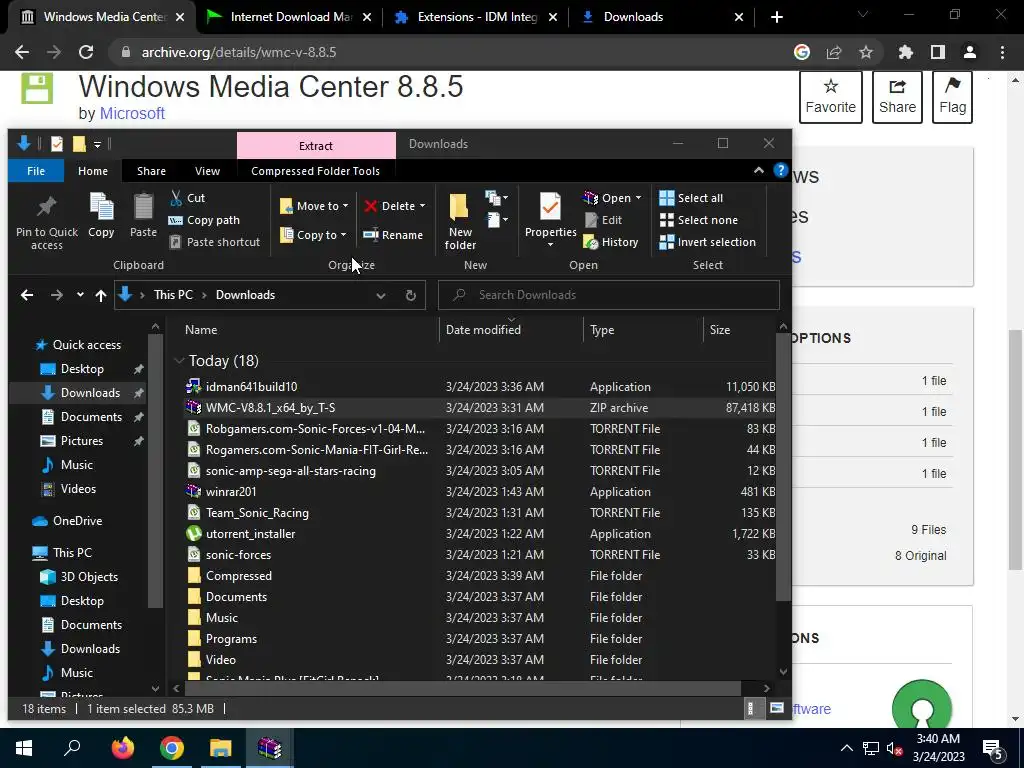Open Chrome side panel icon

point(938,52)
